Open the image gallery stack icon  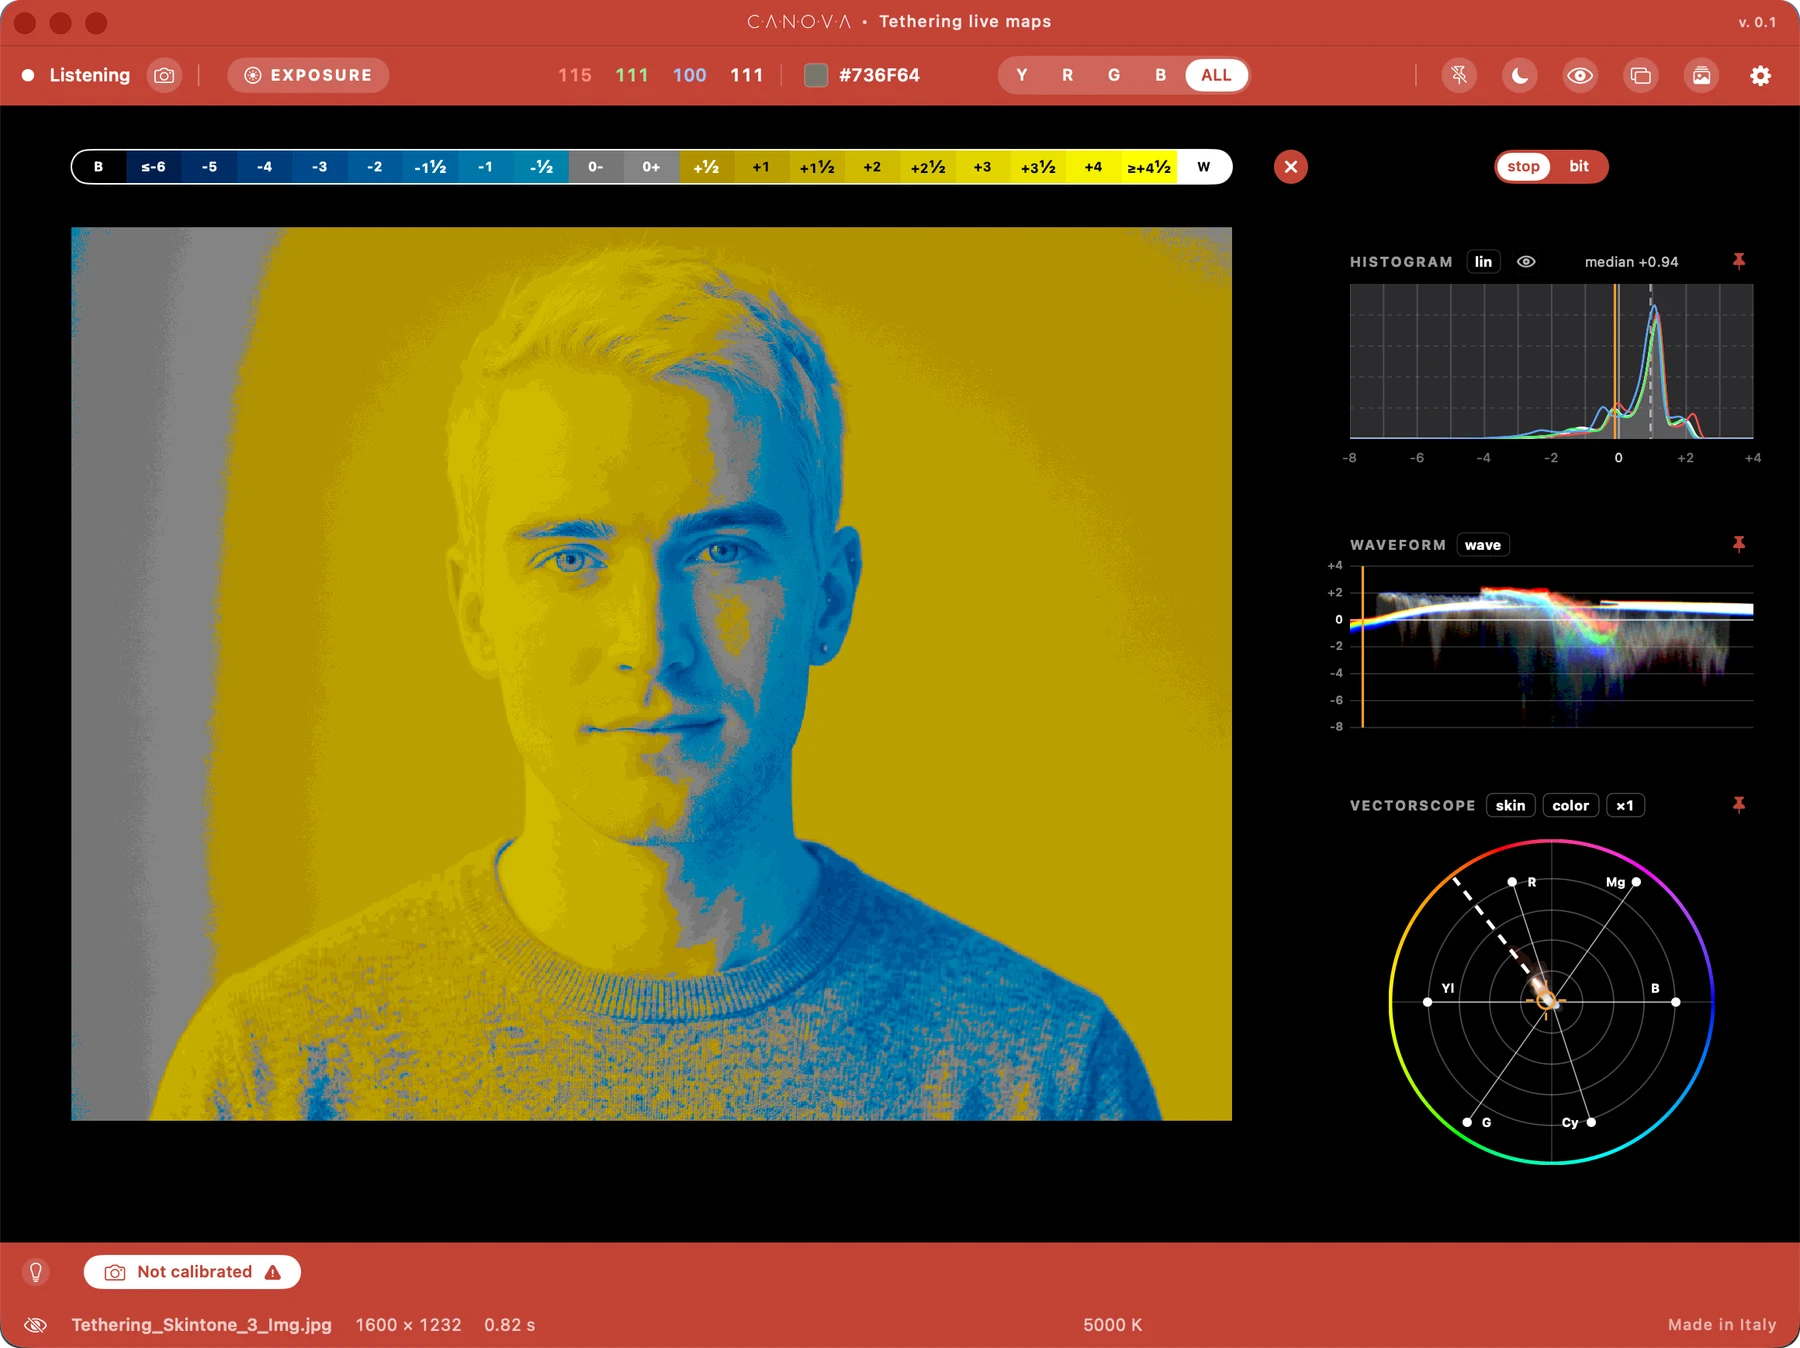pos(1701,75)
